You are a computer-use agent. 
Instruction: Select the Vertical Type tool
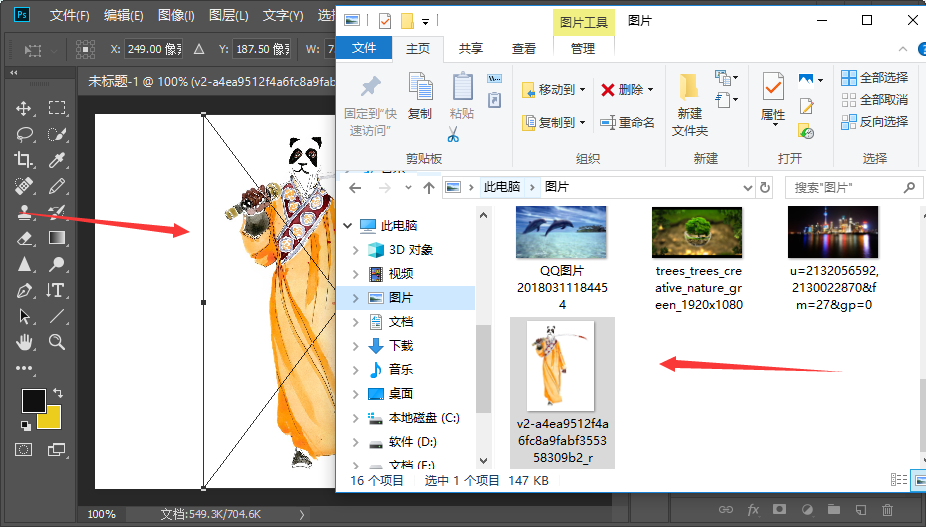pyautogui.click(x=56, y=290)
